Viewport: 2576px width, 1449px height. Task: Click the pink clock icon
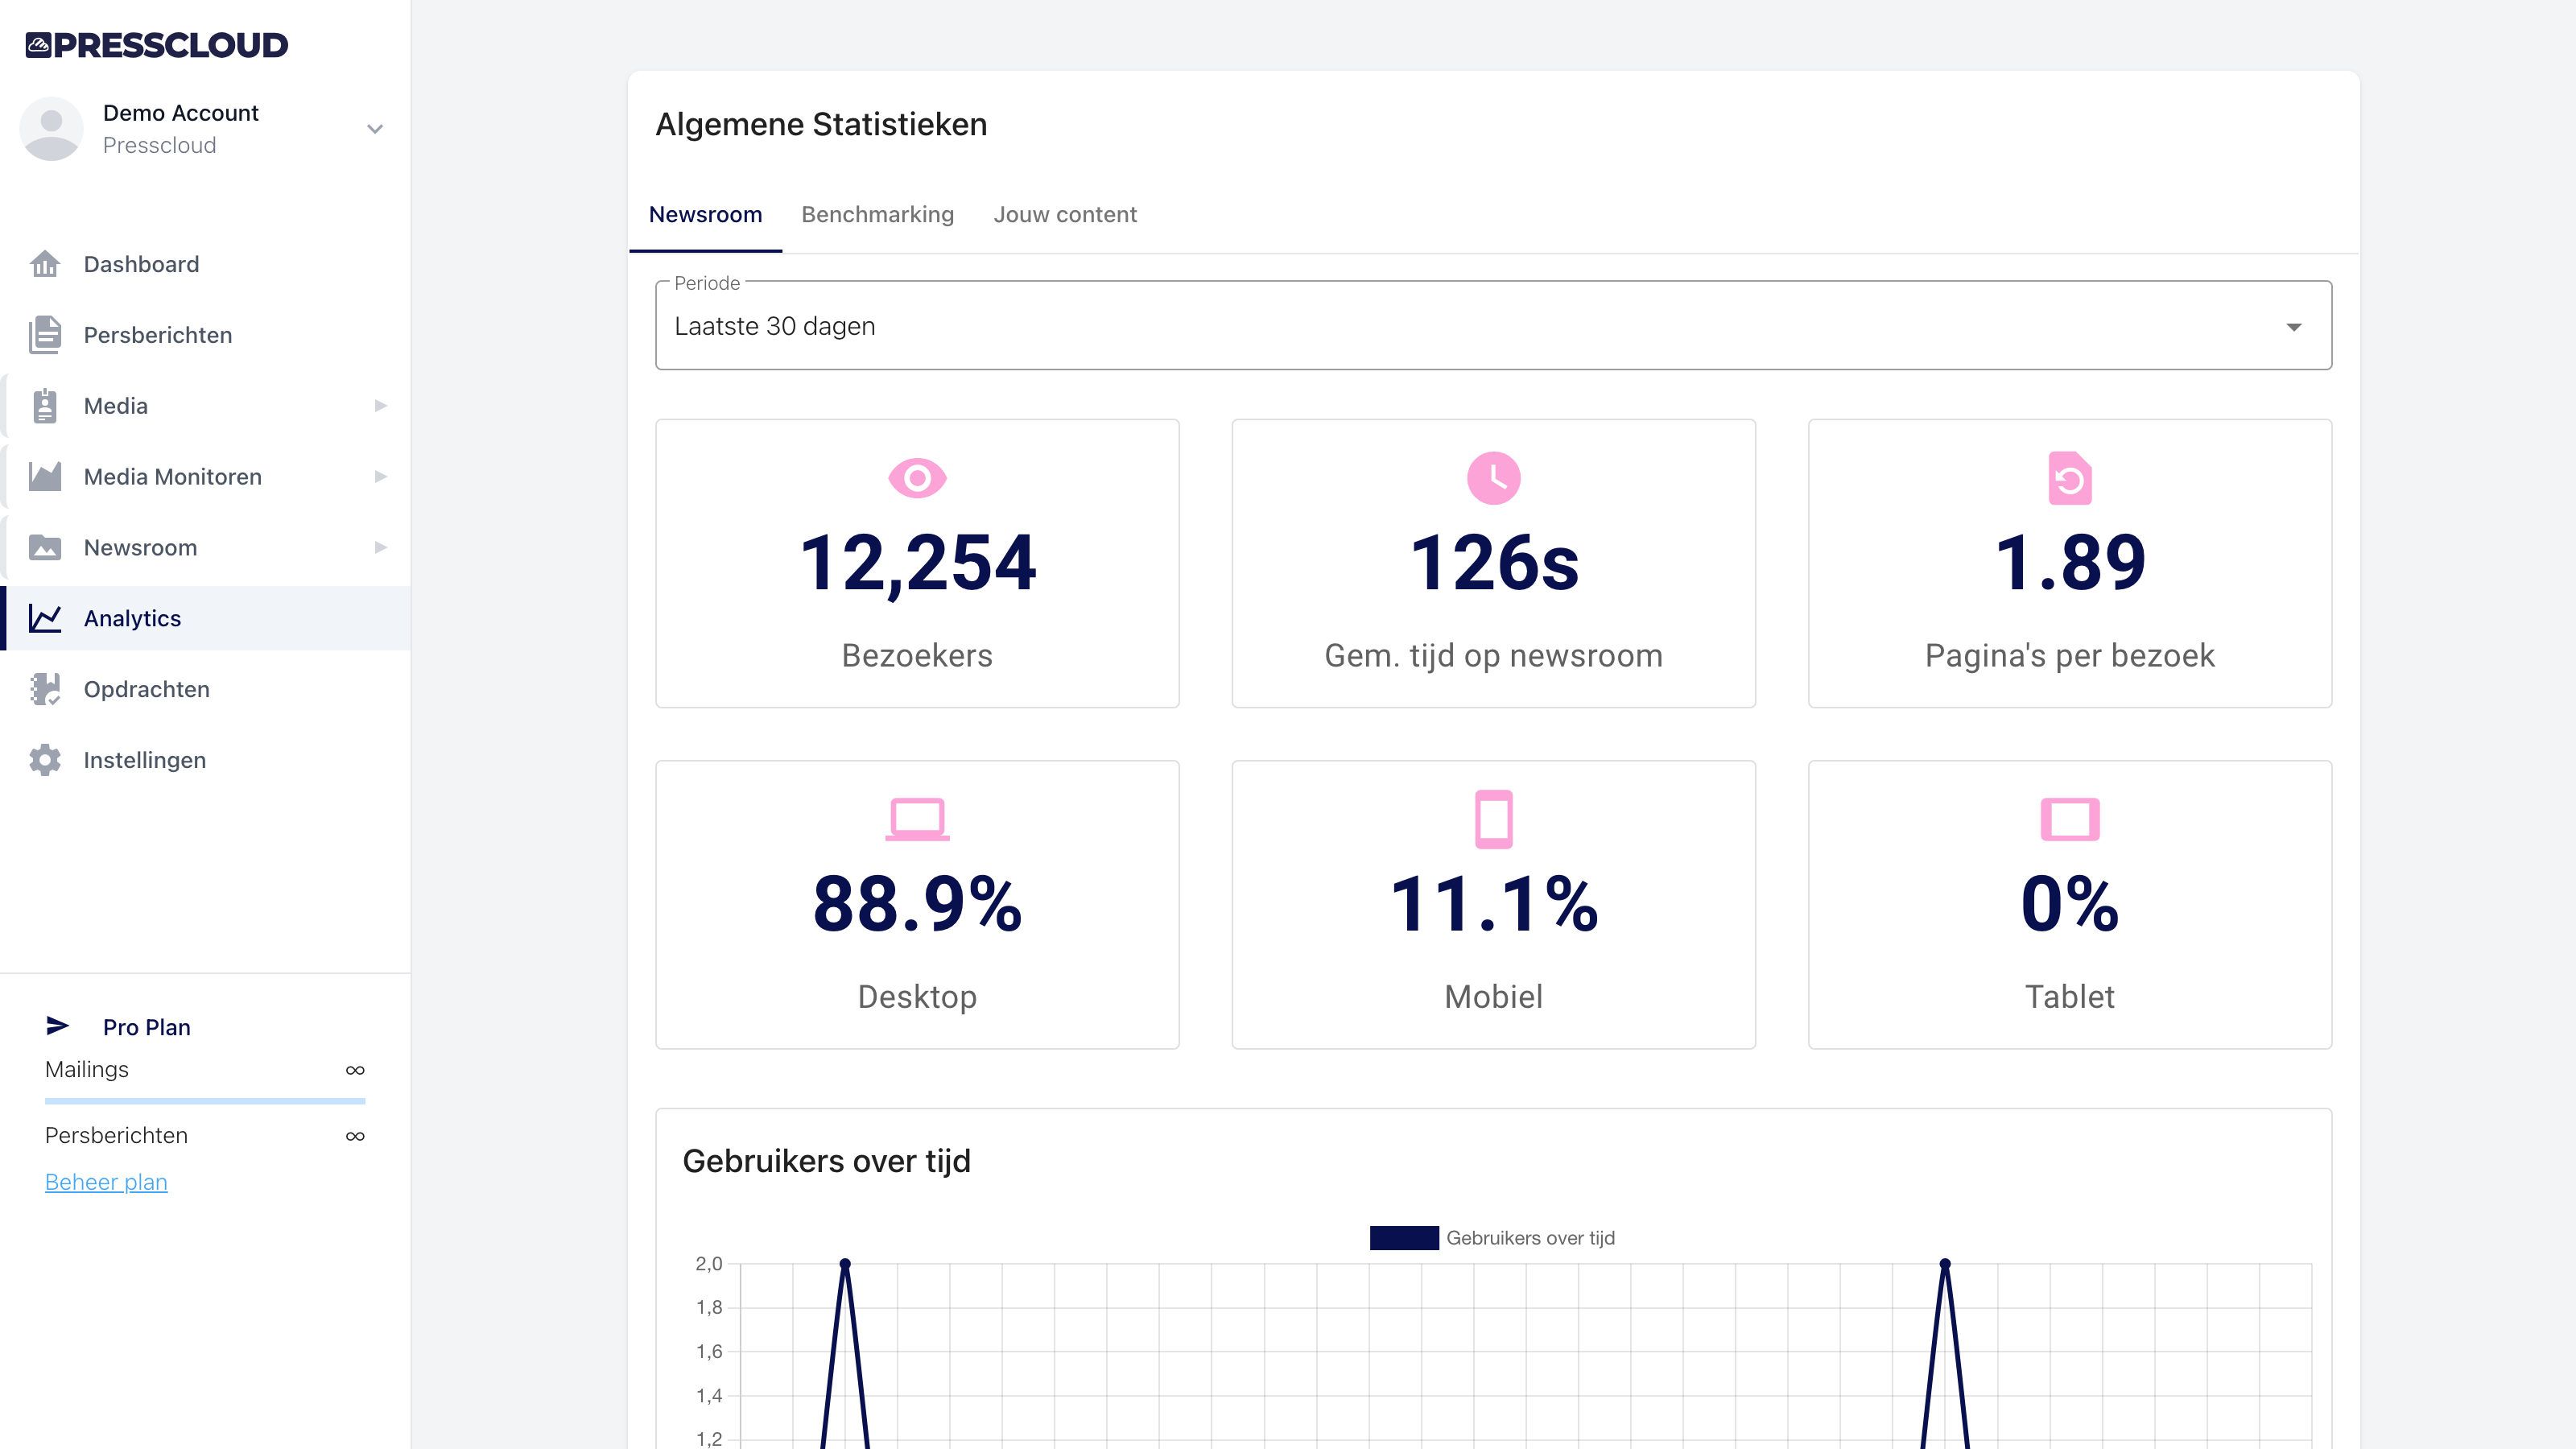(1493, 478)
